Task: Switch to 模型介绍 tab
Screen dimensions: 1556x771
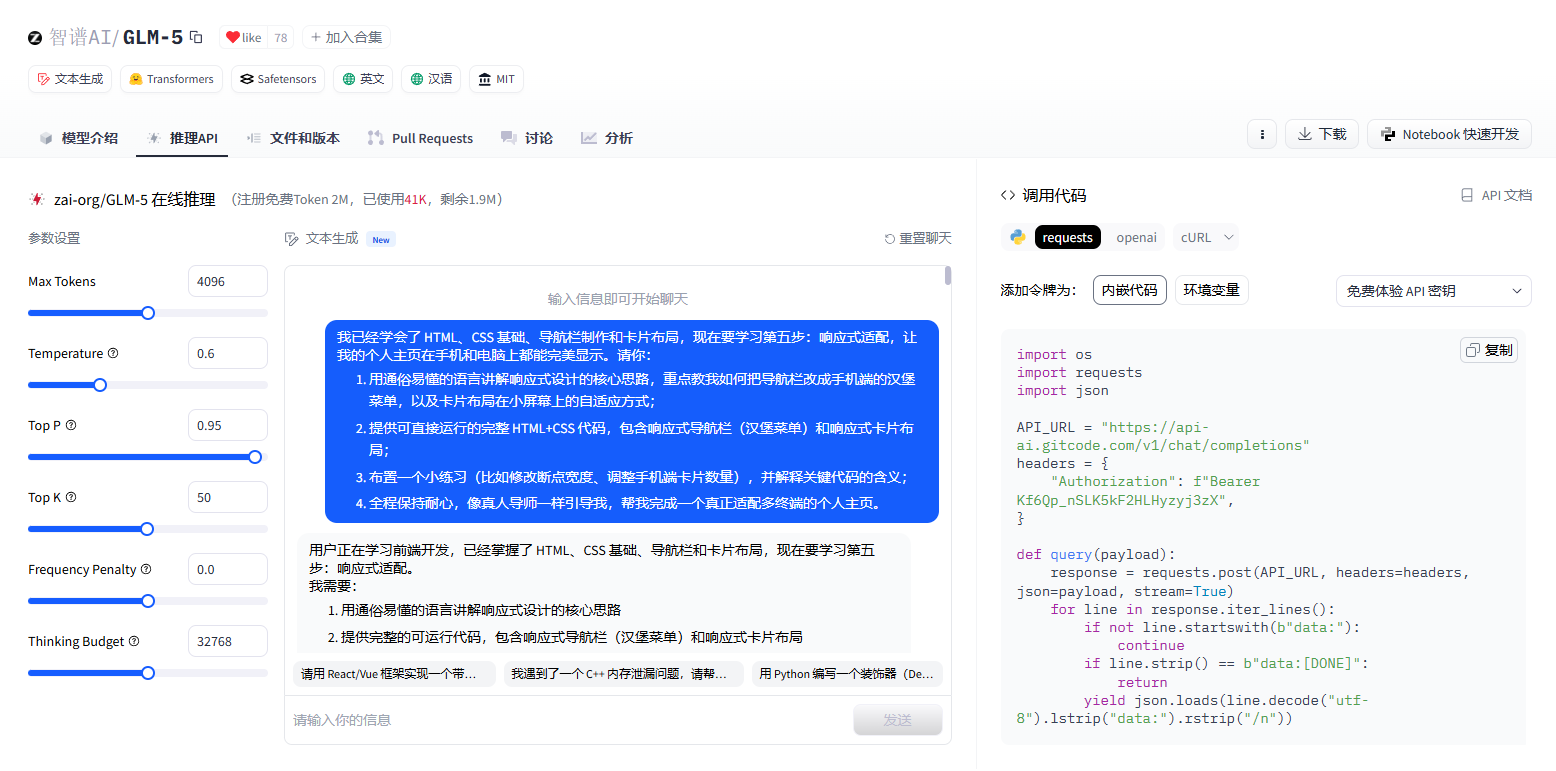Action: (78, 138)
